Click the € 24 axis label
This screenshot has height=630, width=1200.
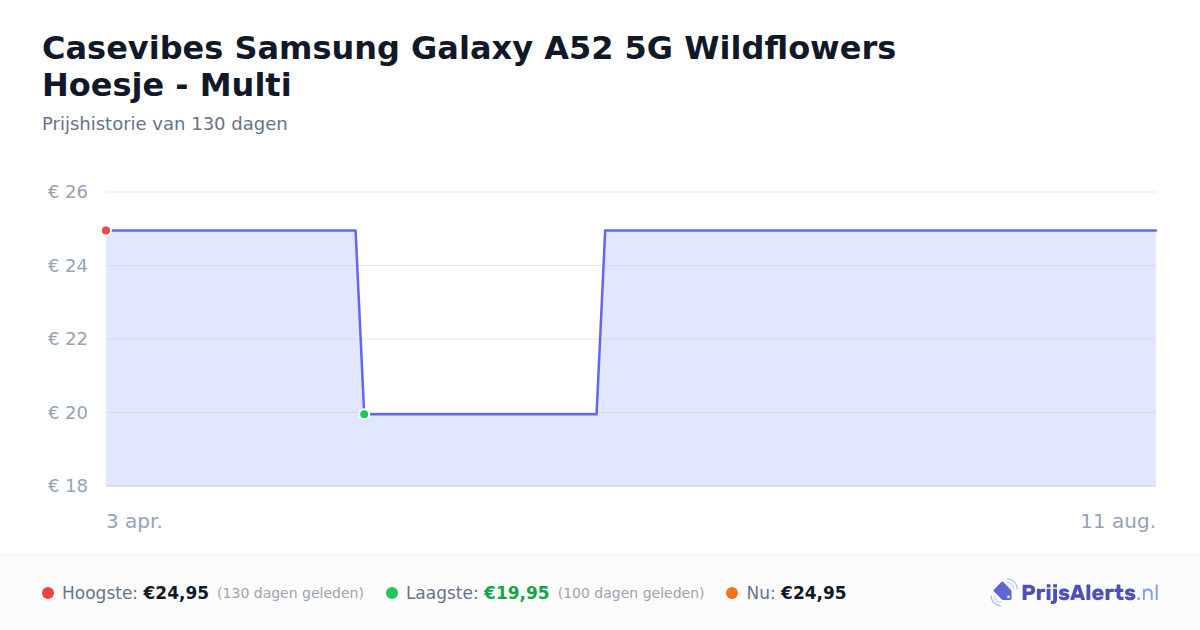point(68,266)
